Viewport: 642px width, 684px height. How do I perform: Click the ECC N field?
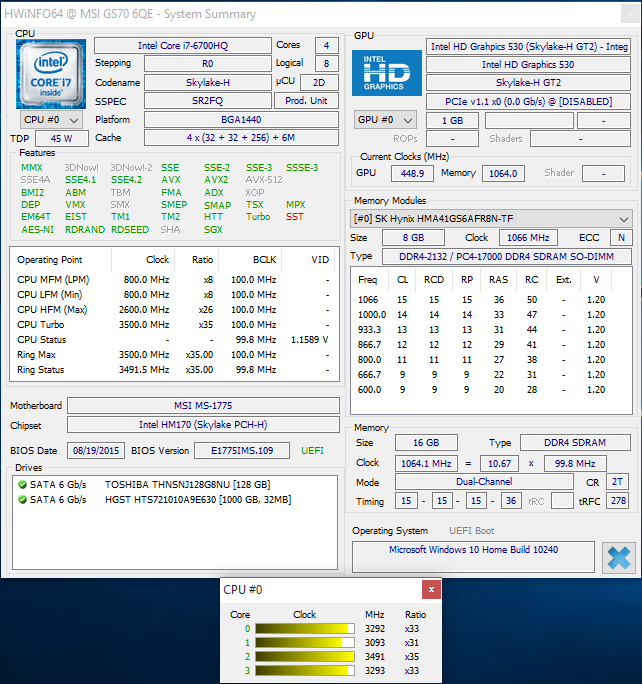point(621,238)
